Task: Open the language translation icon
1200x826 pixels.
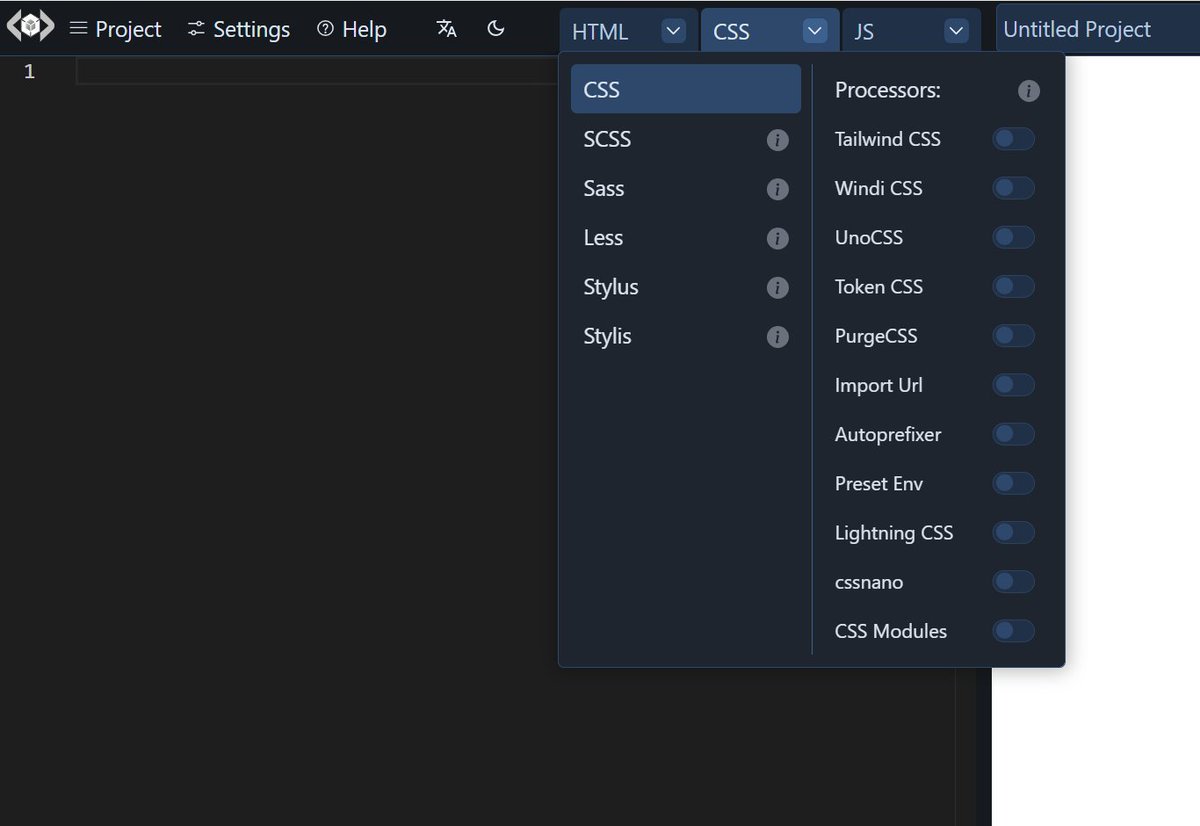Action: 447,29
